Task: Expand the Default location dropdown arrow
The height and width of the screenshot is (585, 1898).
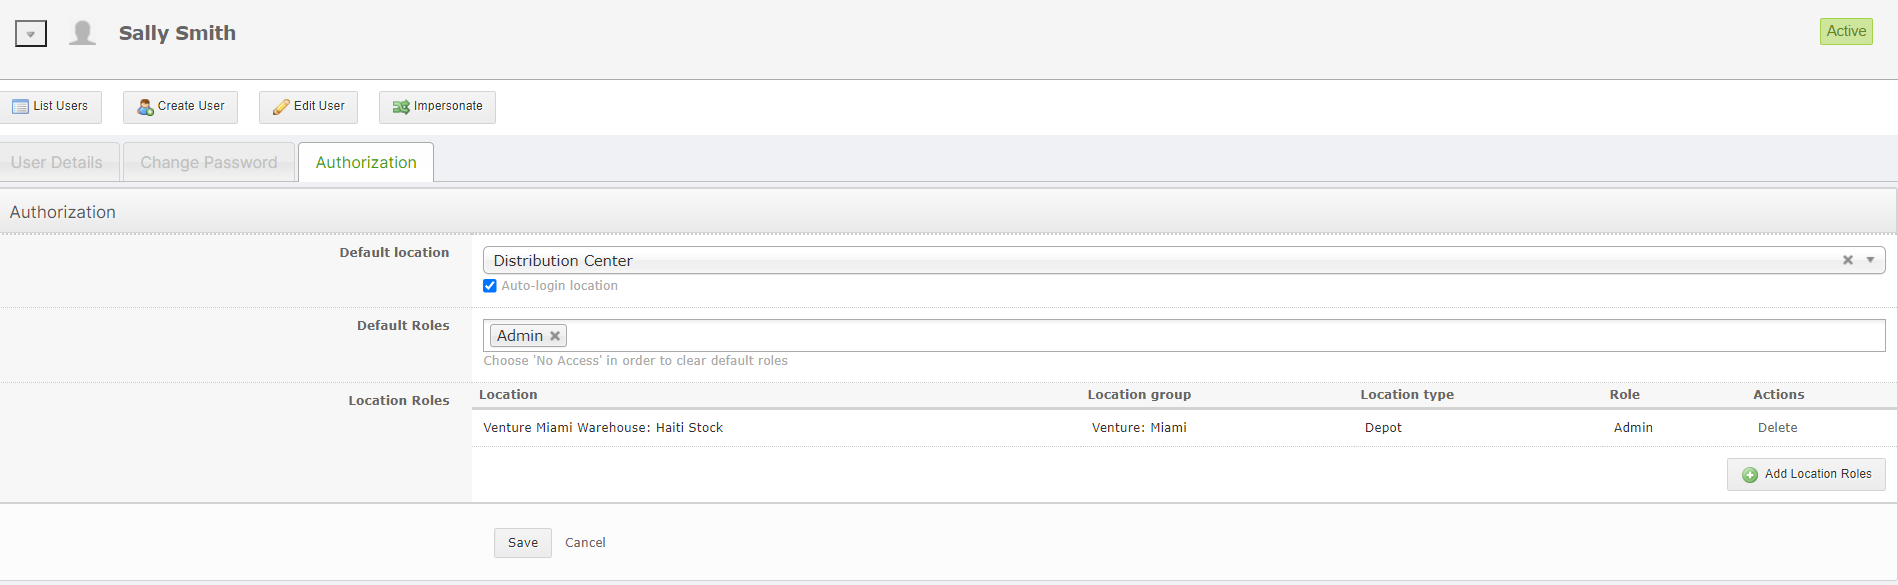Action: (x=1870, y=260)
